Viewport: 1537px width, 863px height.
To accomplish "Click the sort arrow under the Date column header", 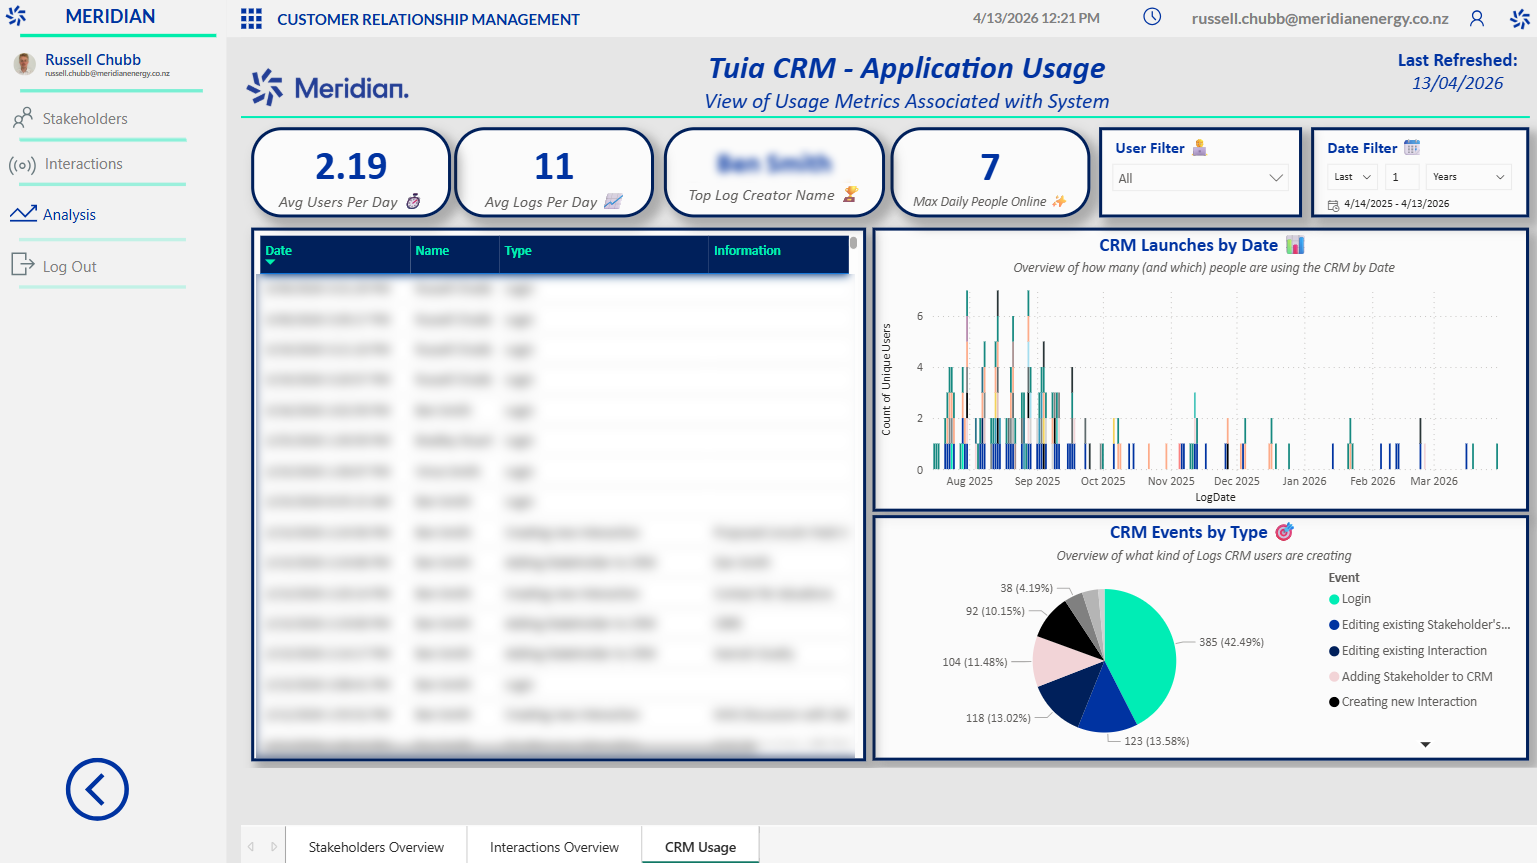I will [270, 263].
